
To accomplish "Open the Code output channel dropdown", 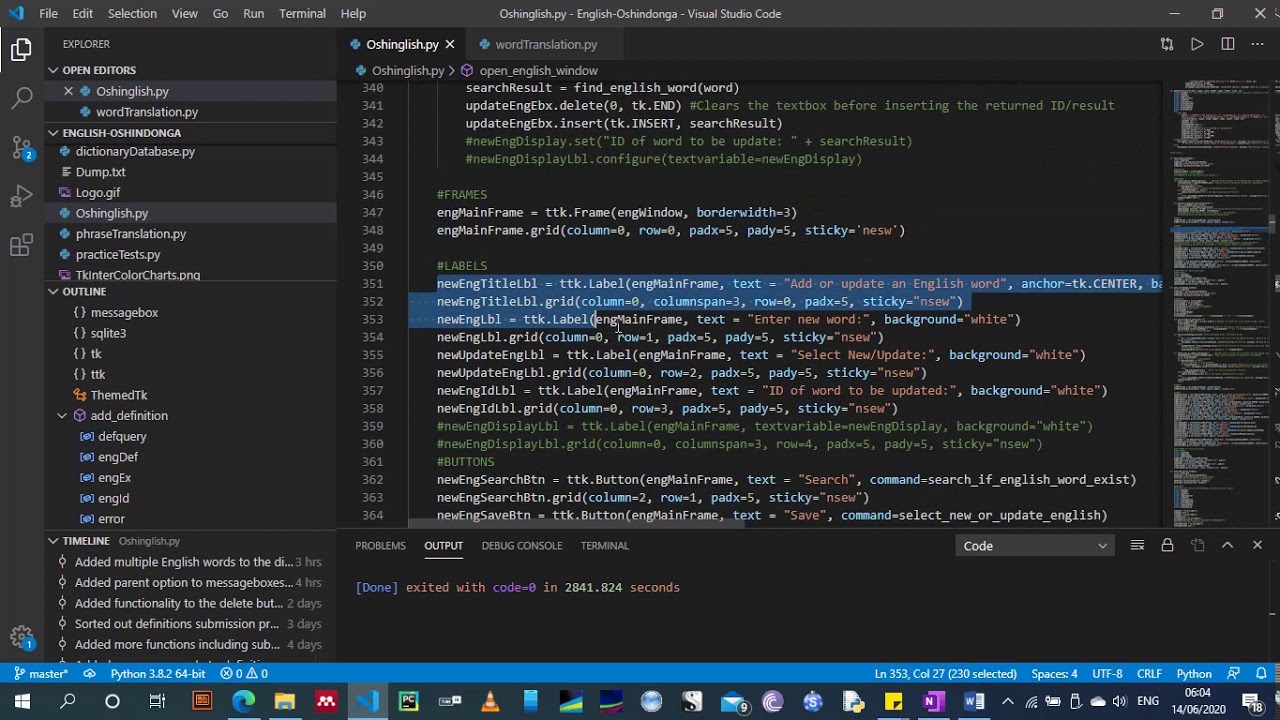I will pyautogui.click(x=1035, y=546).
